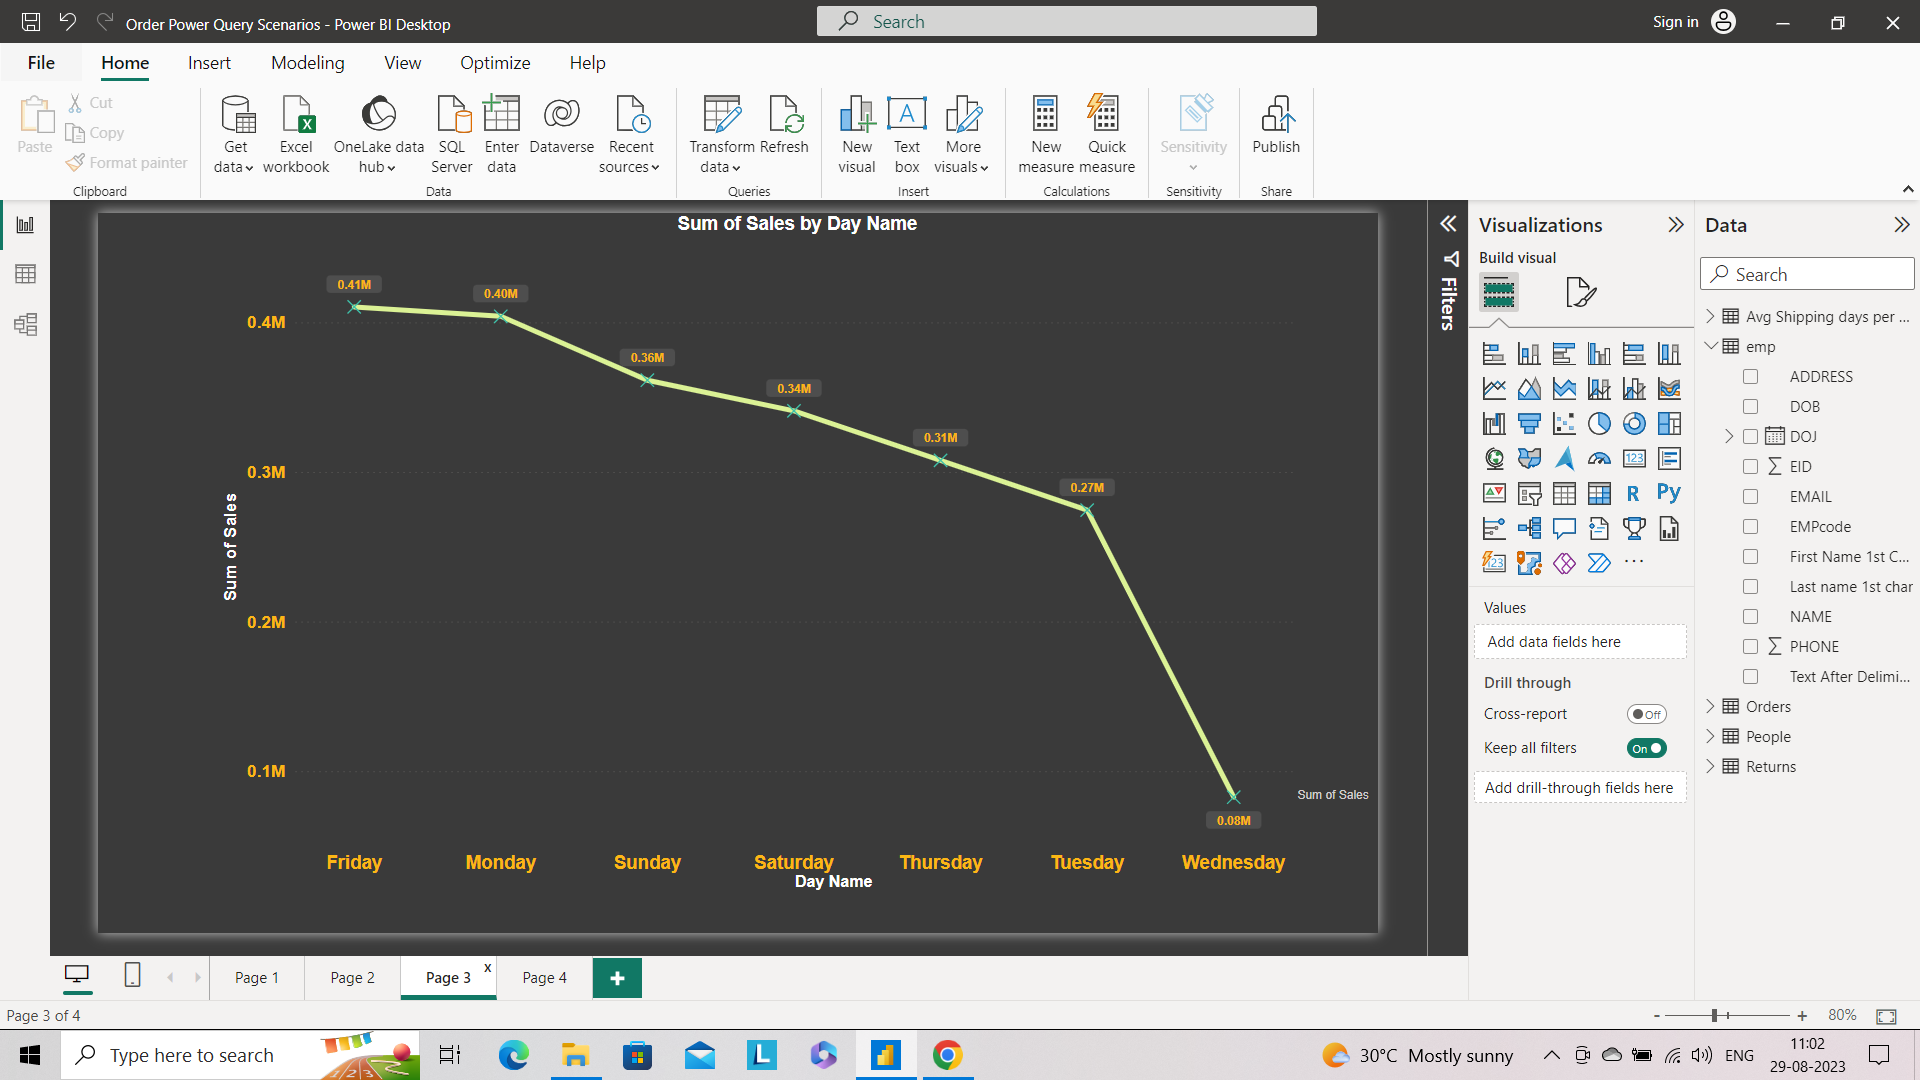
Task: Check the EMAIL field checkbox
Action: [x=1751, y=496]
